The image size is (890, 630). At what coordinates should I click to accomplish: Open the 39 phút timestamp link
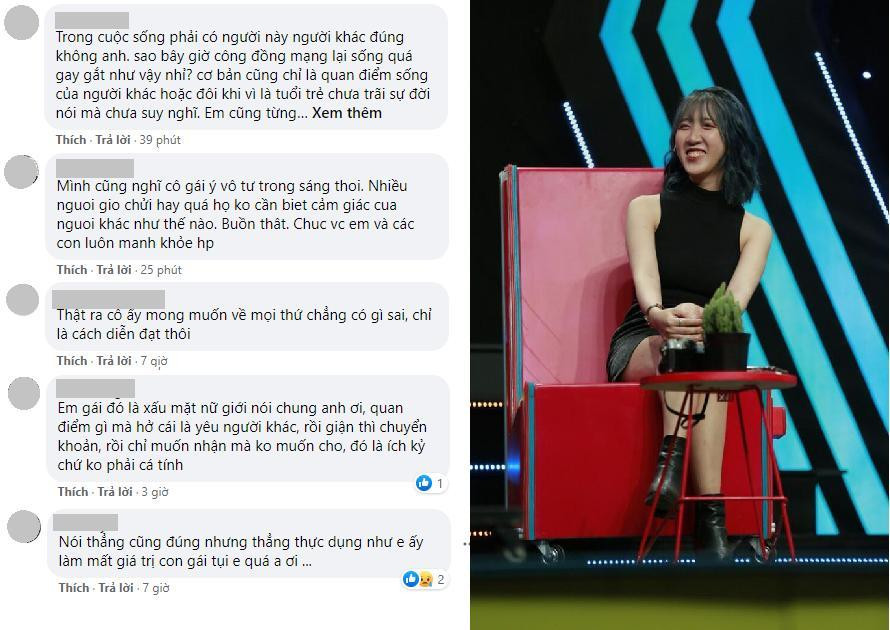[160, 140]
